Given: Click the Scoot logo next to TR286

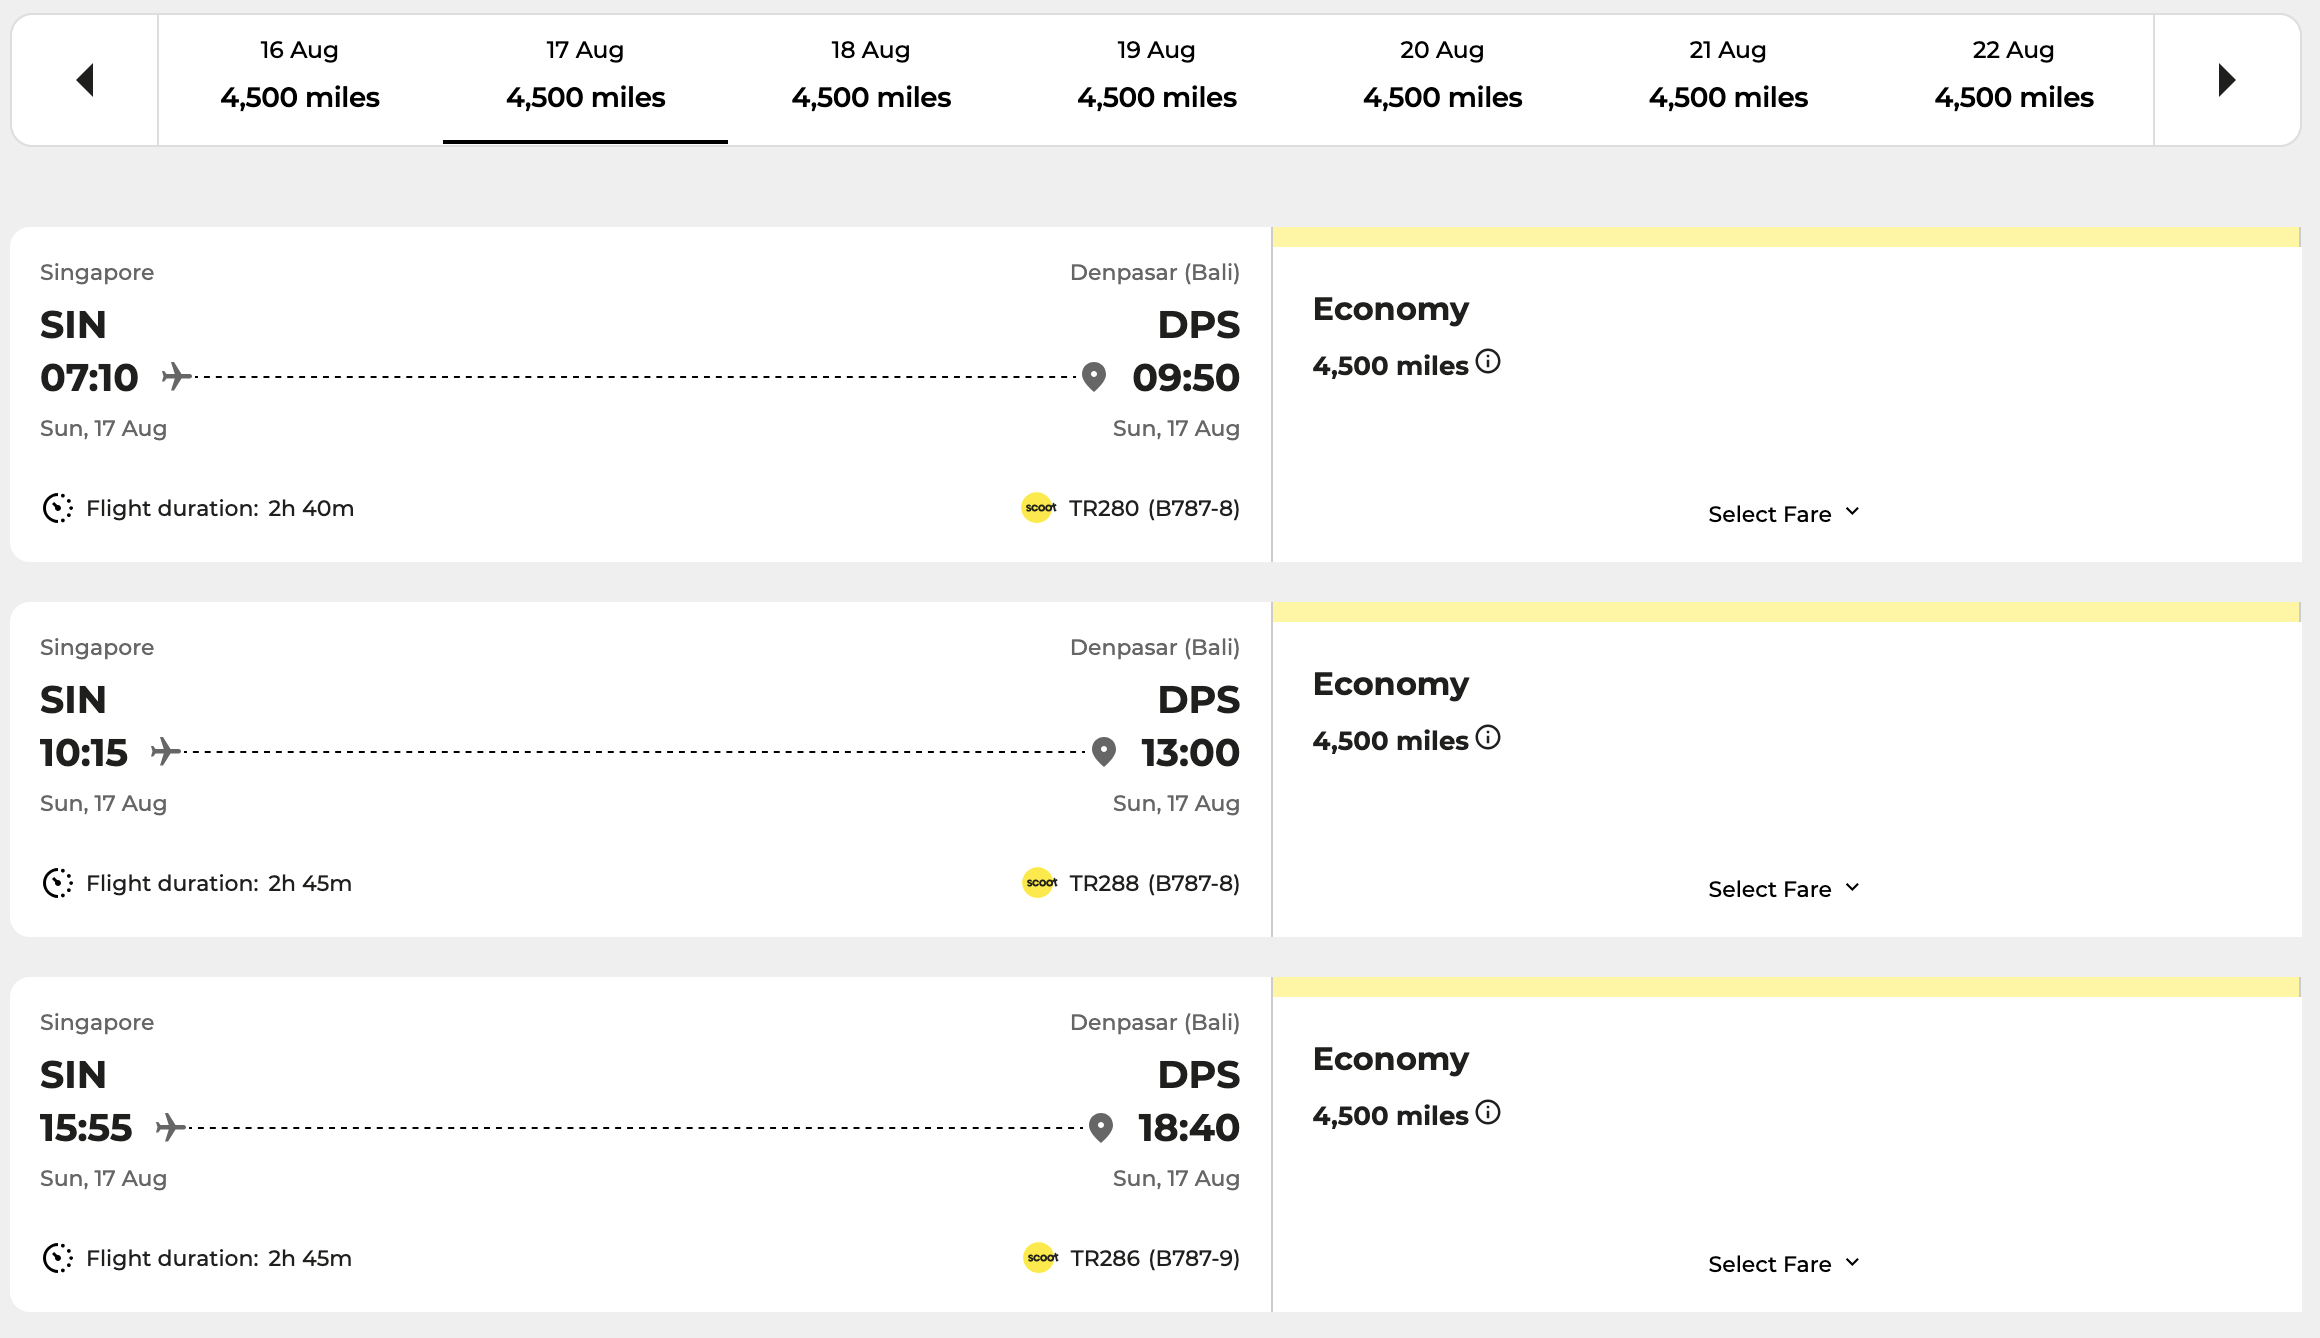Looking at the screenshot, I should pos(1041,1258).
